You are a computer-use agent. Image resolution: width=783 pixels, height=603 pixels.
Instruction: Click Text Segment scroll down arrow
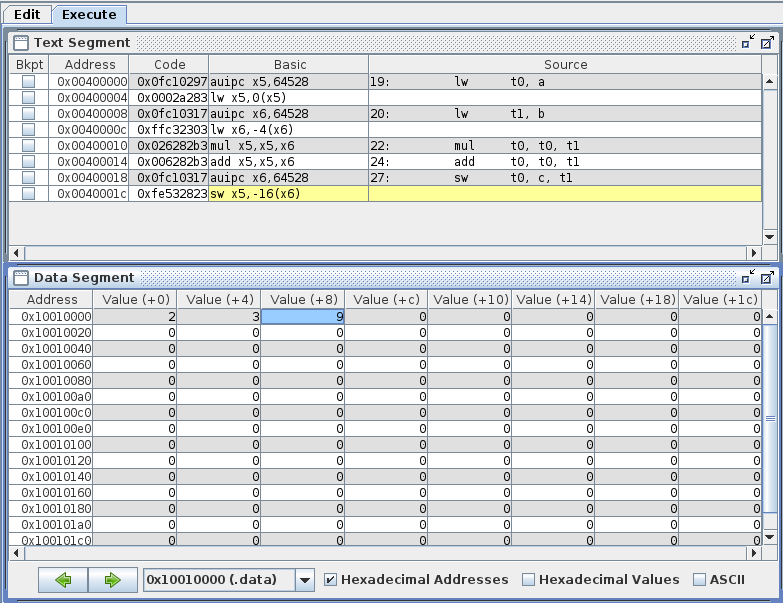pyautogui.click(x=770, y=237)
